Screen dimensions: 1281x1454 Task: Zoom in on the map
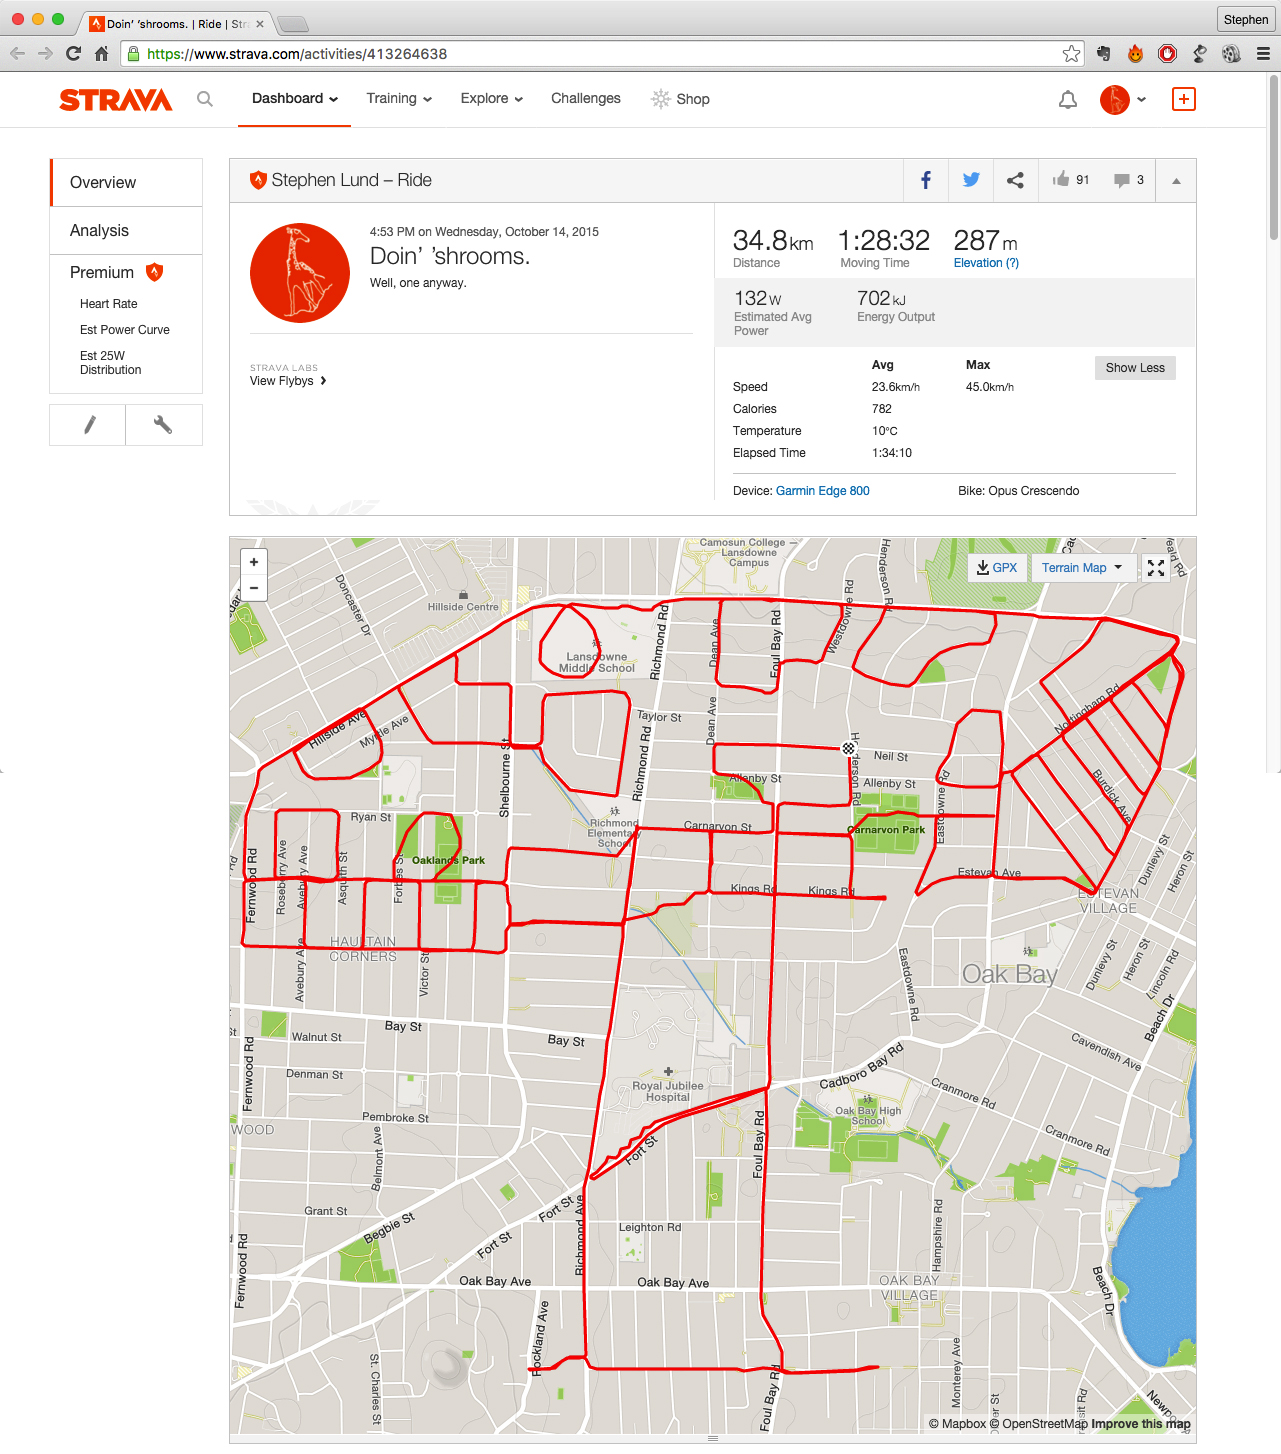click(254, 562)
